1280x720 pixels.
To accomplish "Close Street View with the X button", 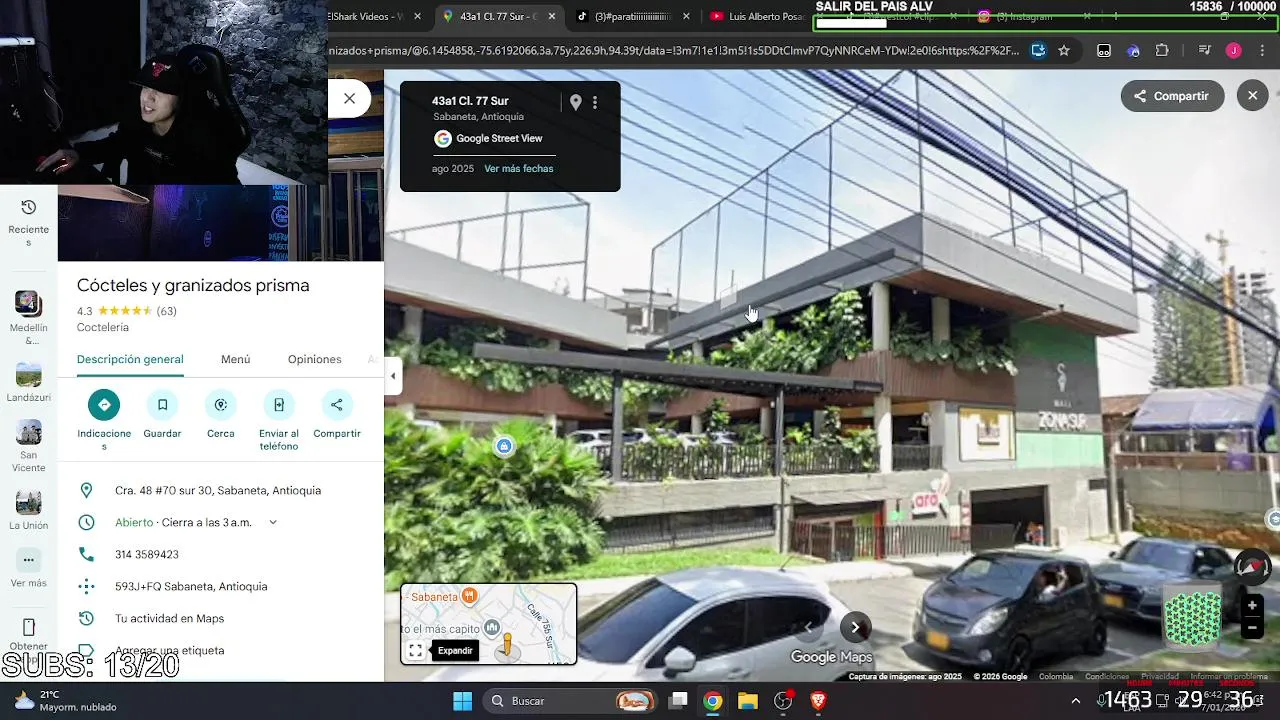I will 1253,96.
